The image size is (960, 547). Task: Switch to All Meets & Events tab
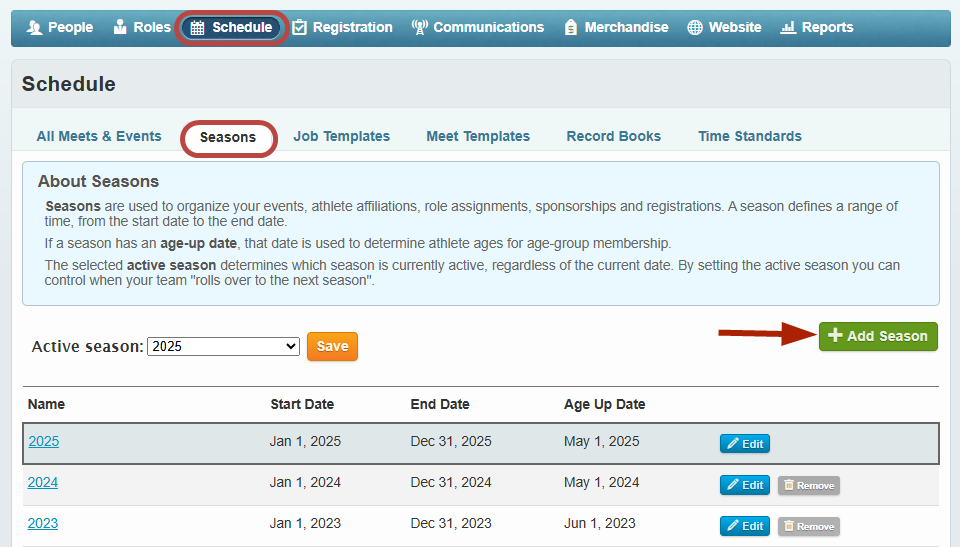click(x=99, y=136)
